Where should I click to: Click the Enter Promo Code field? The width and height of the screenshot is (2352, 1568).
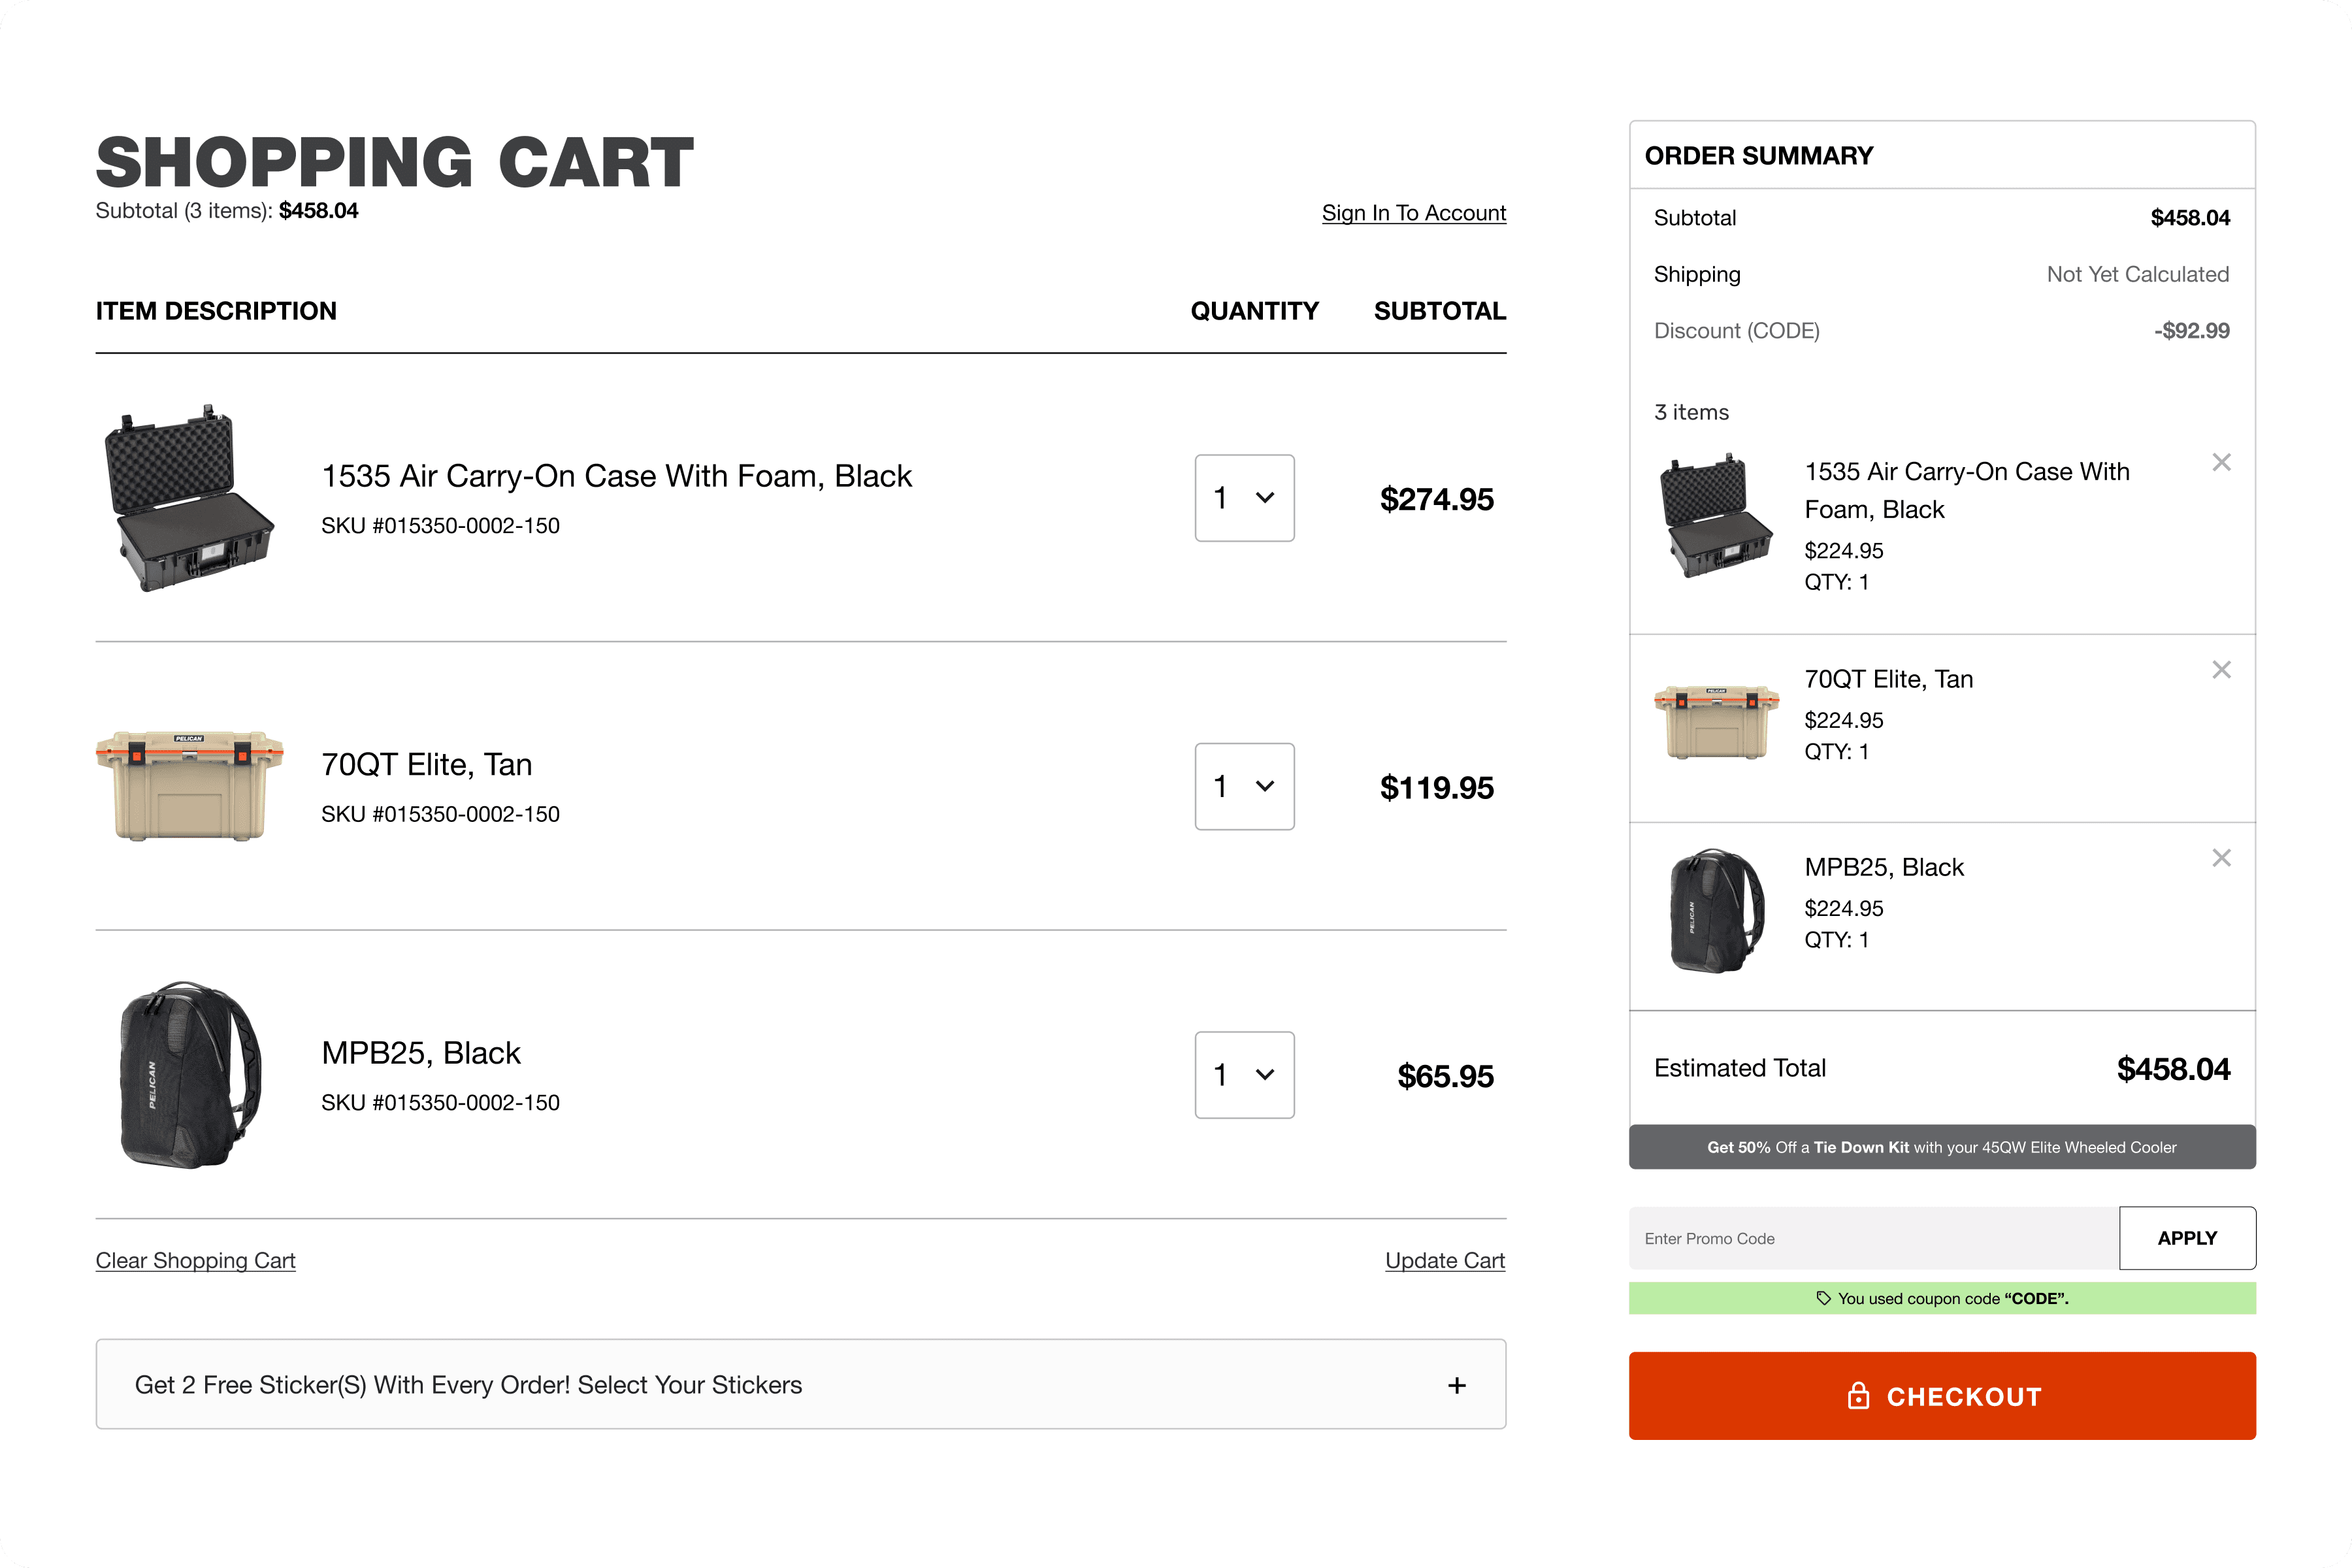point(1873,1238)
